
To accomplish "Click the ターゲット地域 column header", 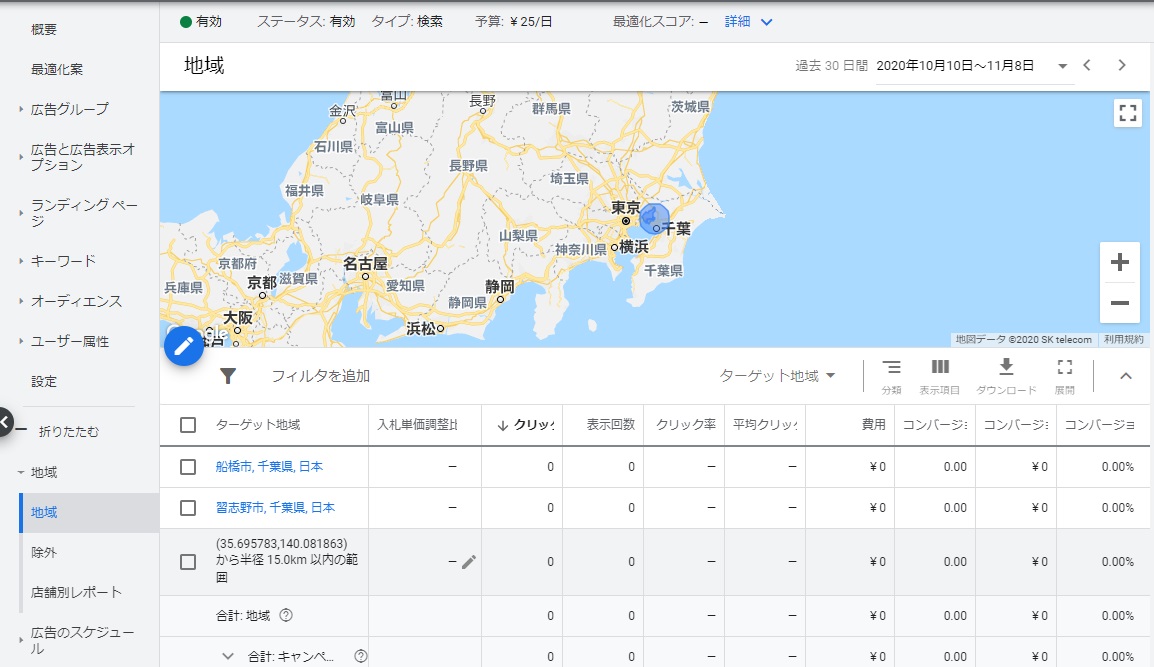I will (258, 425).
